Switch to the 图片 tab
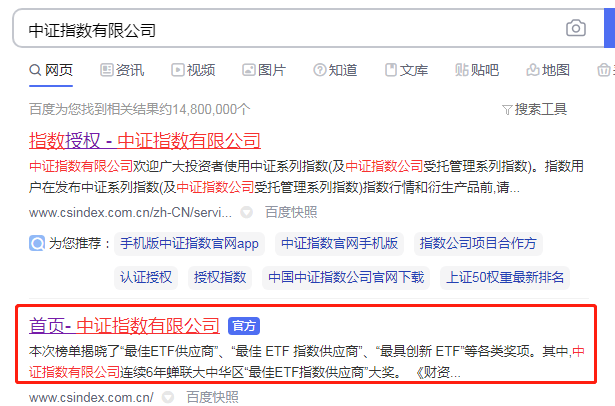The height and width of the screenshot is (406, 615). [x=263, y=70]
